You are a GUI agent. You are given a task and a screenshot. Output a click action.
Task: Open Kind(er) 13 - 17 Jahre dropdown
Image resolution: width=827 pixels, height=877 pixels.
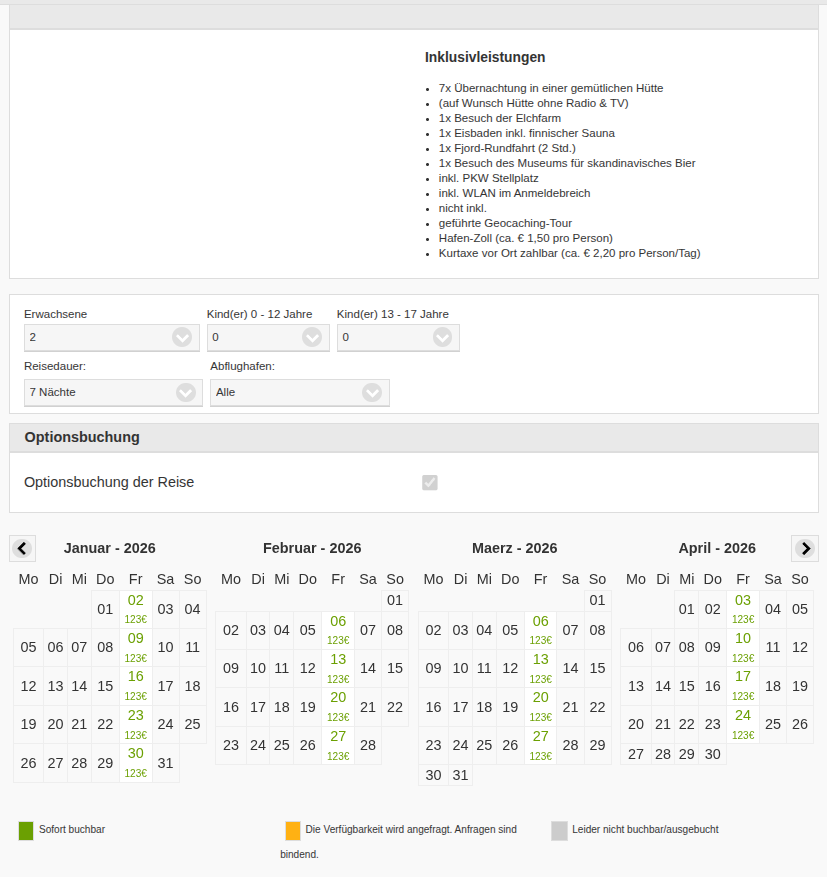[398, 338]
